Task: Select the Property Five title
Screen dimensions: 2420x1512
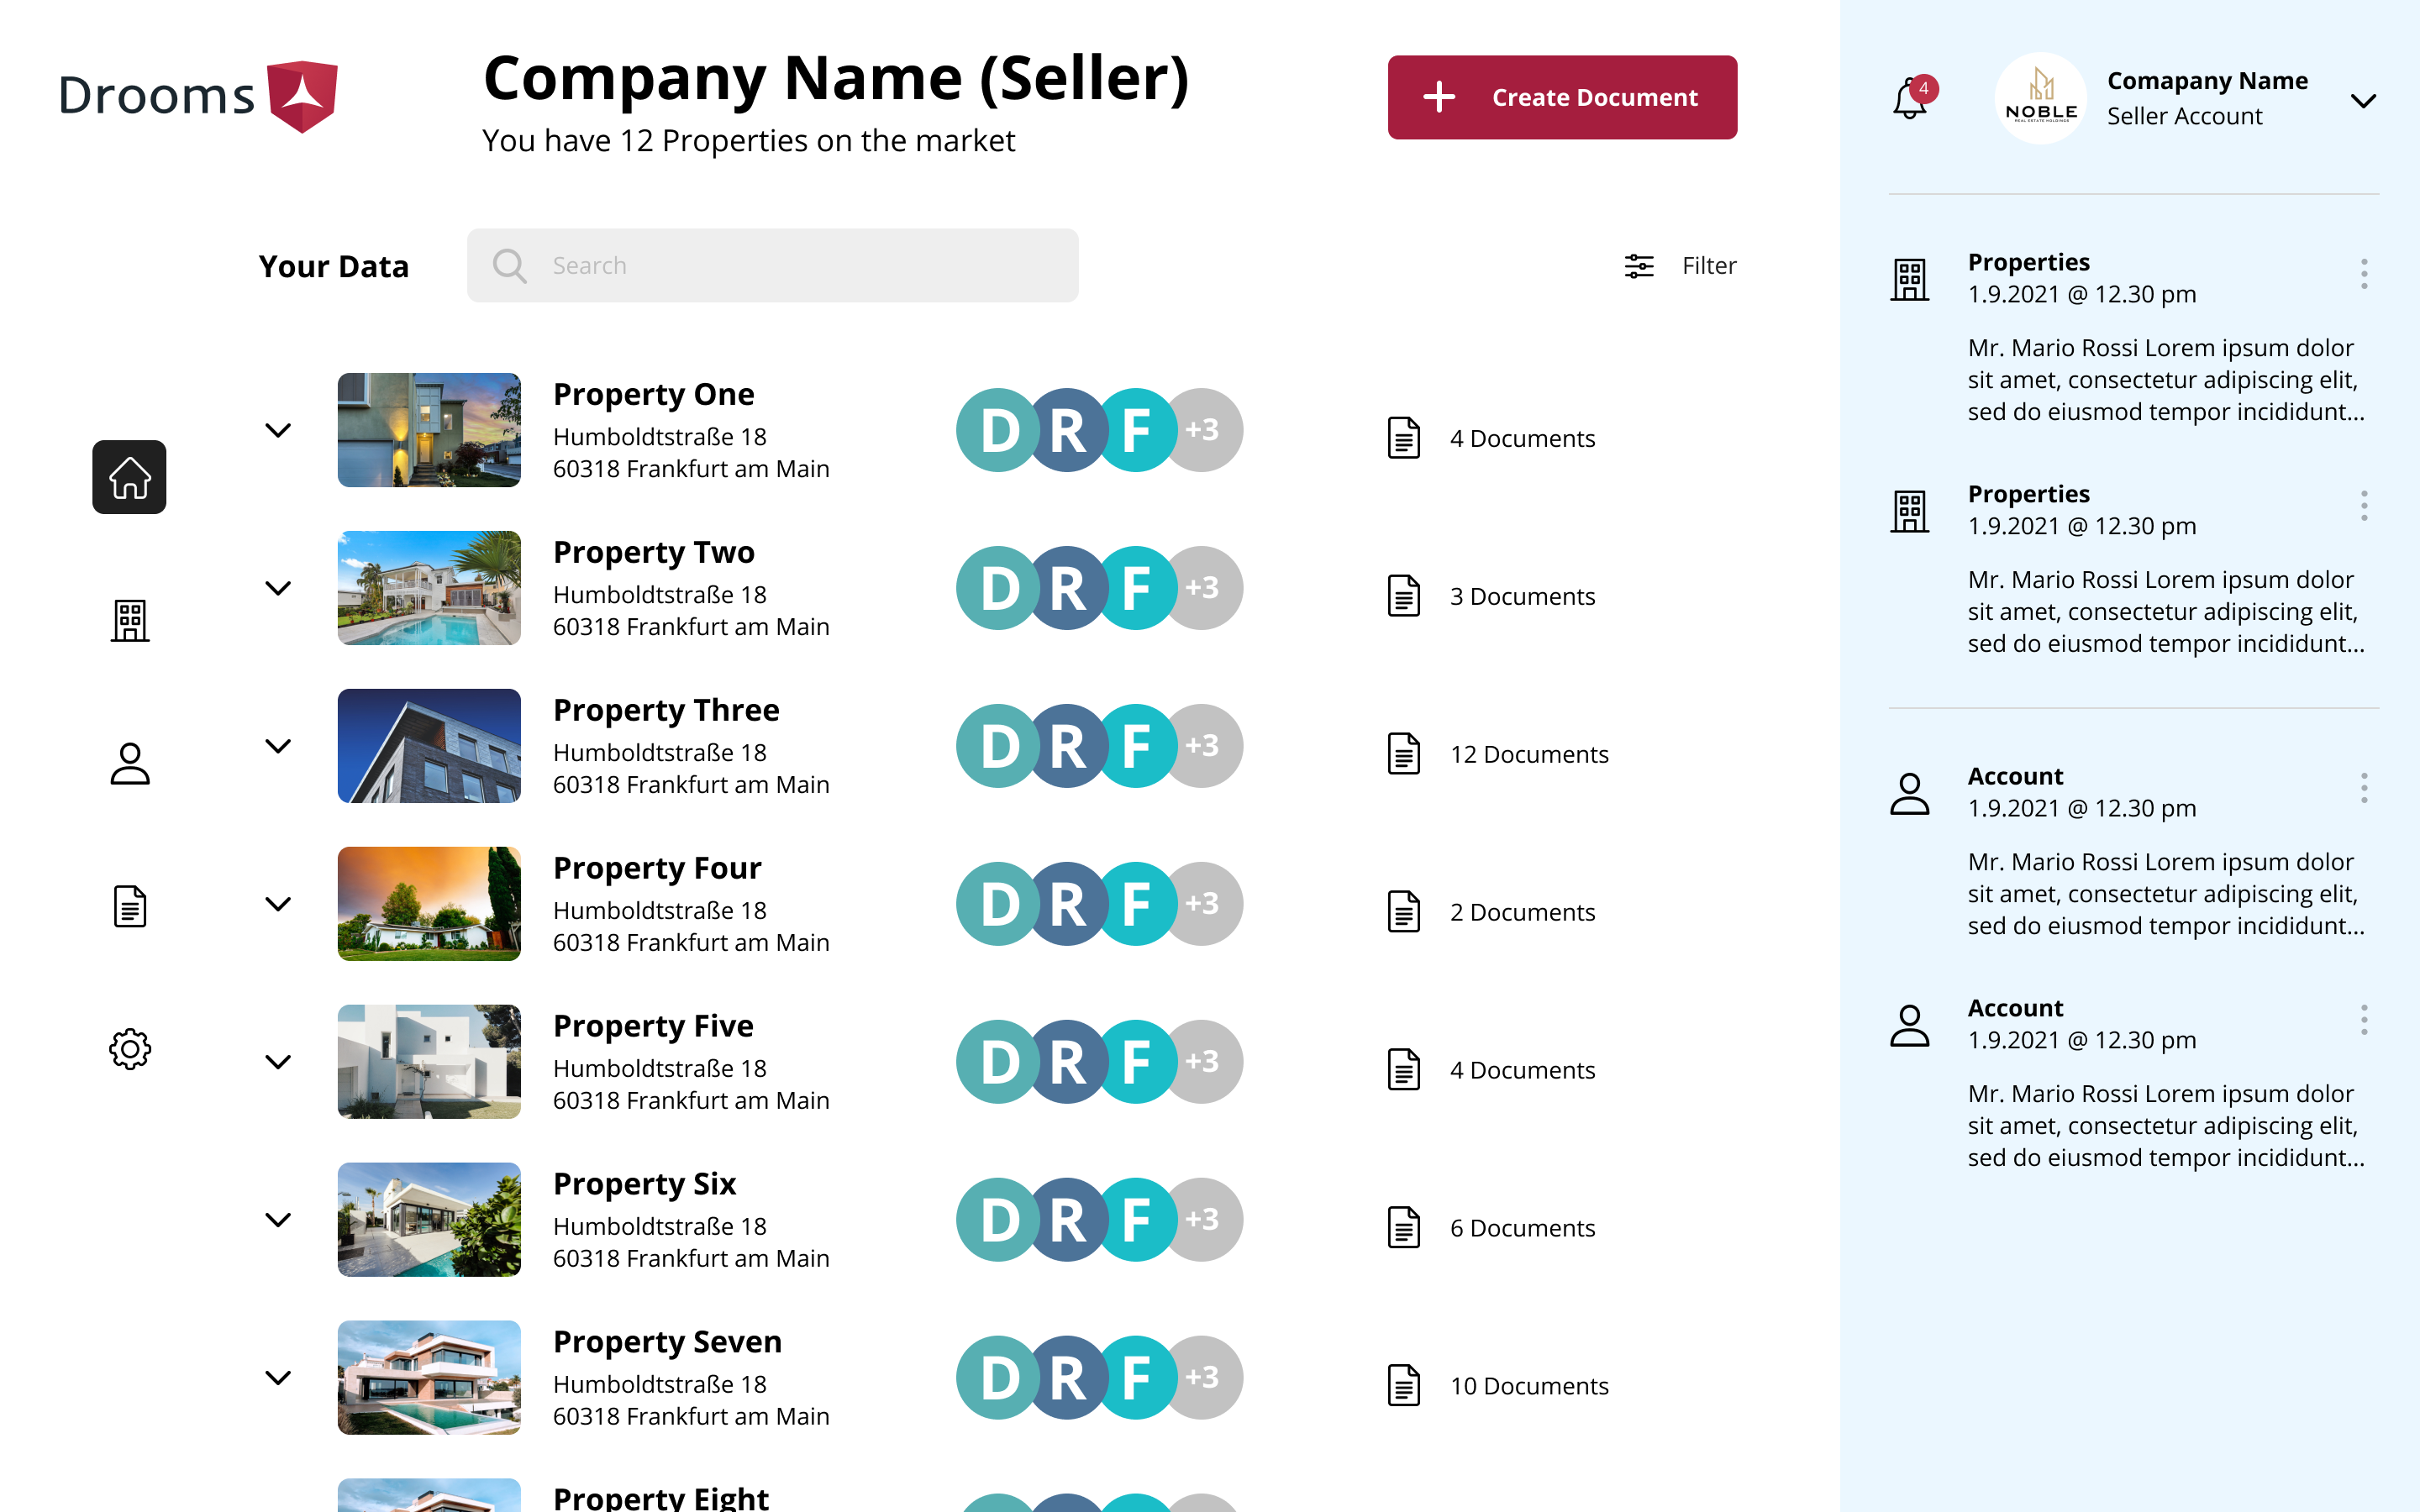Action: [653, 1026]
